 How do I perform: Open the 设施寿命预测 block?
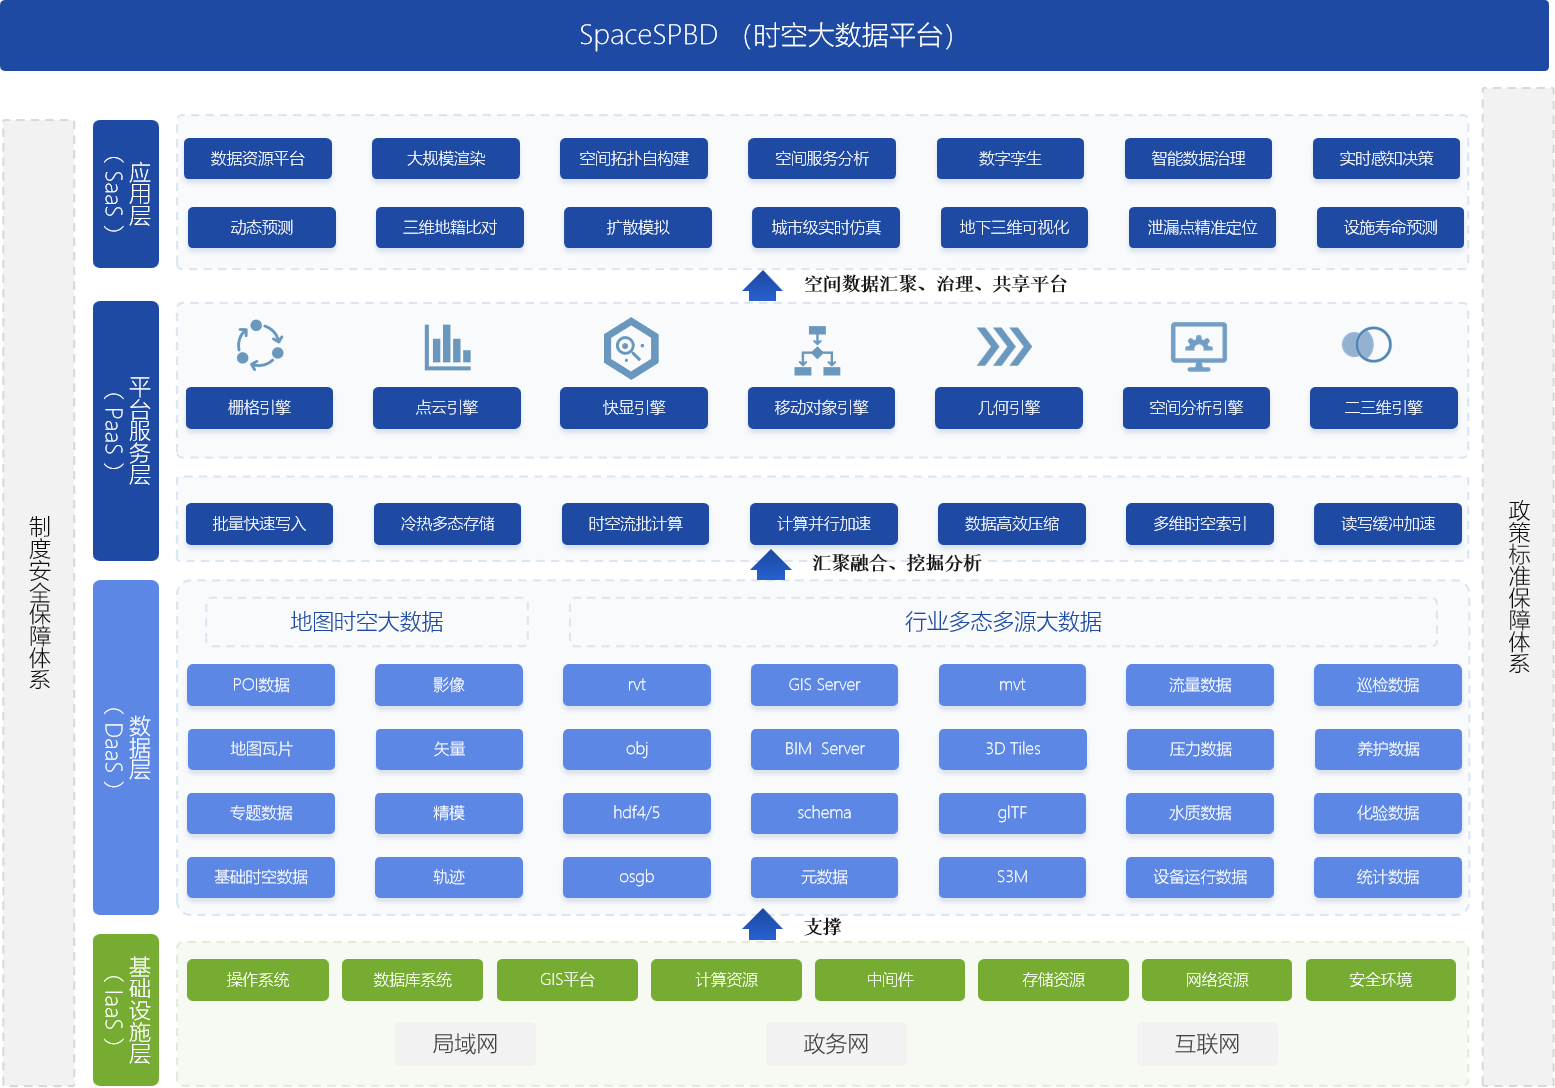(1391, 227)
